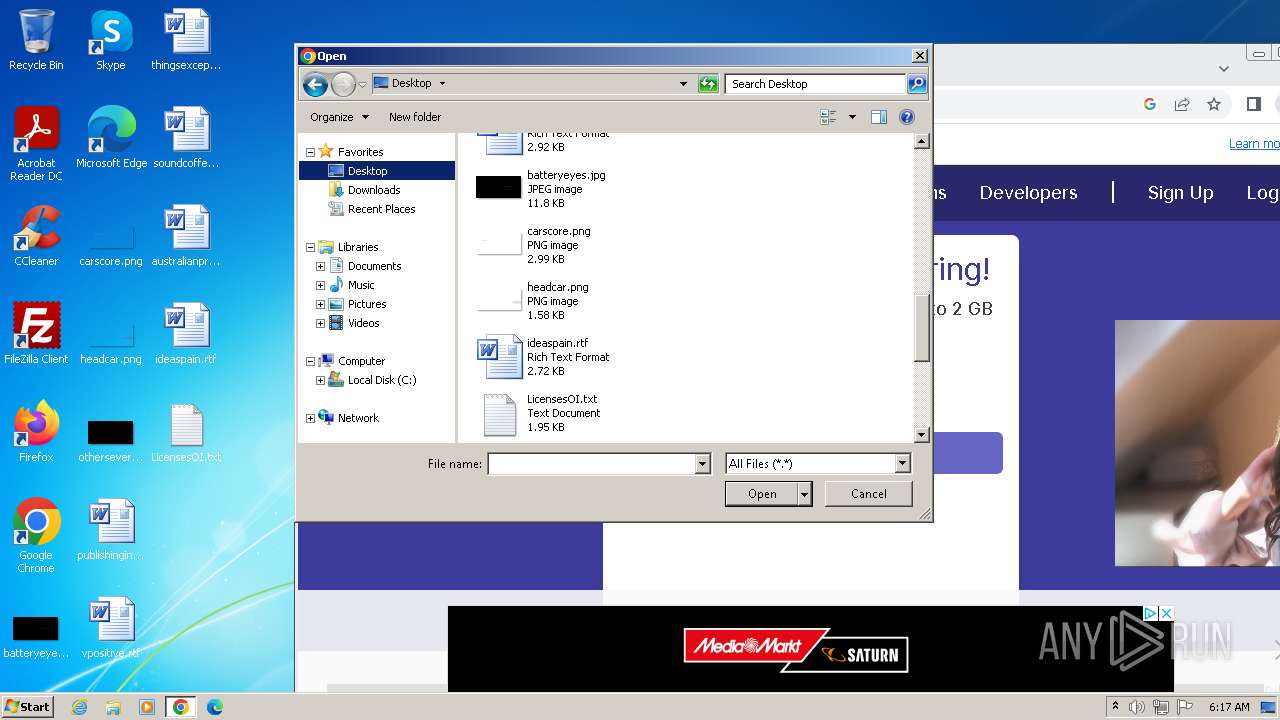
Task: Expand the Network tree node
Action: (310, 418)
